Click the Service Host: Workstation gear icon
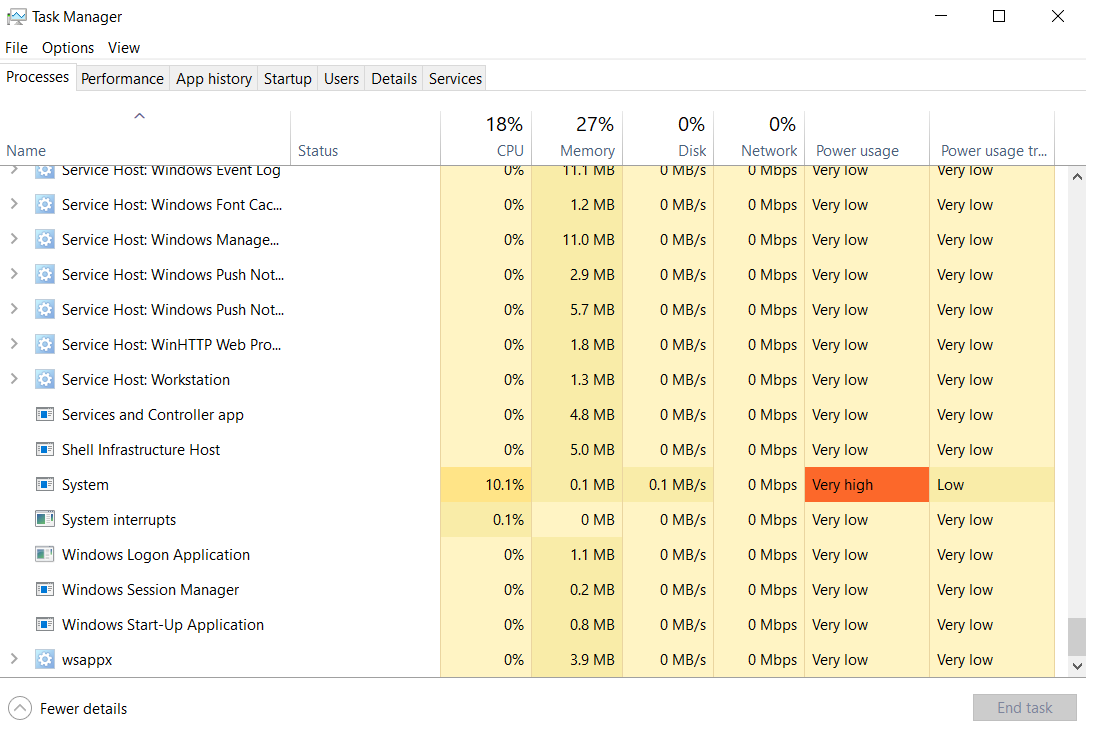 (45, 379)
